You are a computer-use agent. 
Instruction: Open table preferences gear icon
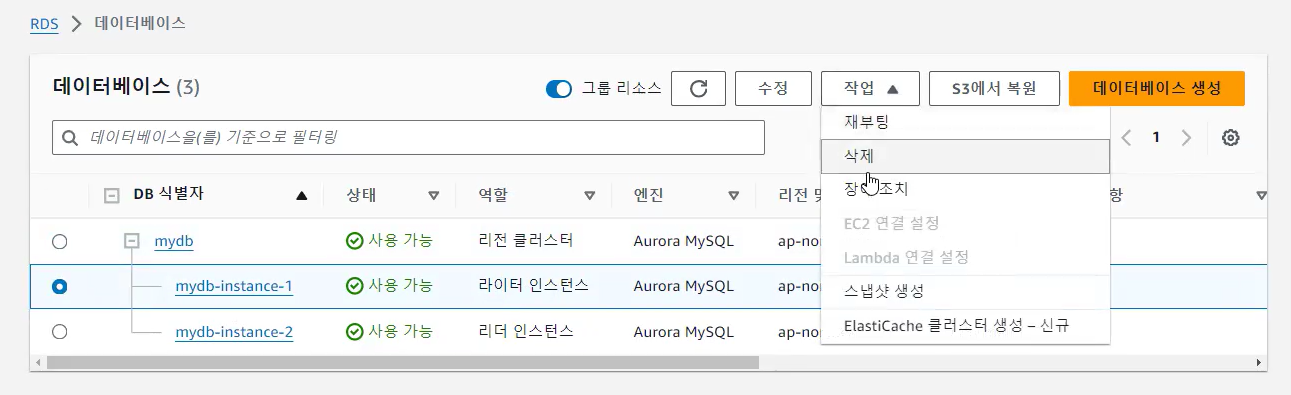tap(1231, 138)
